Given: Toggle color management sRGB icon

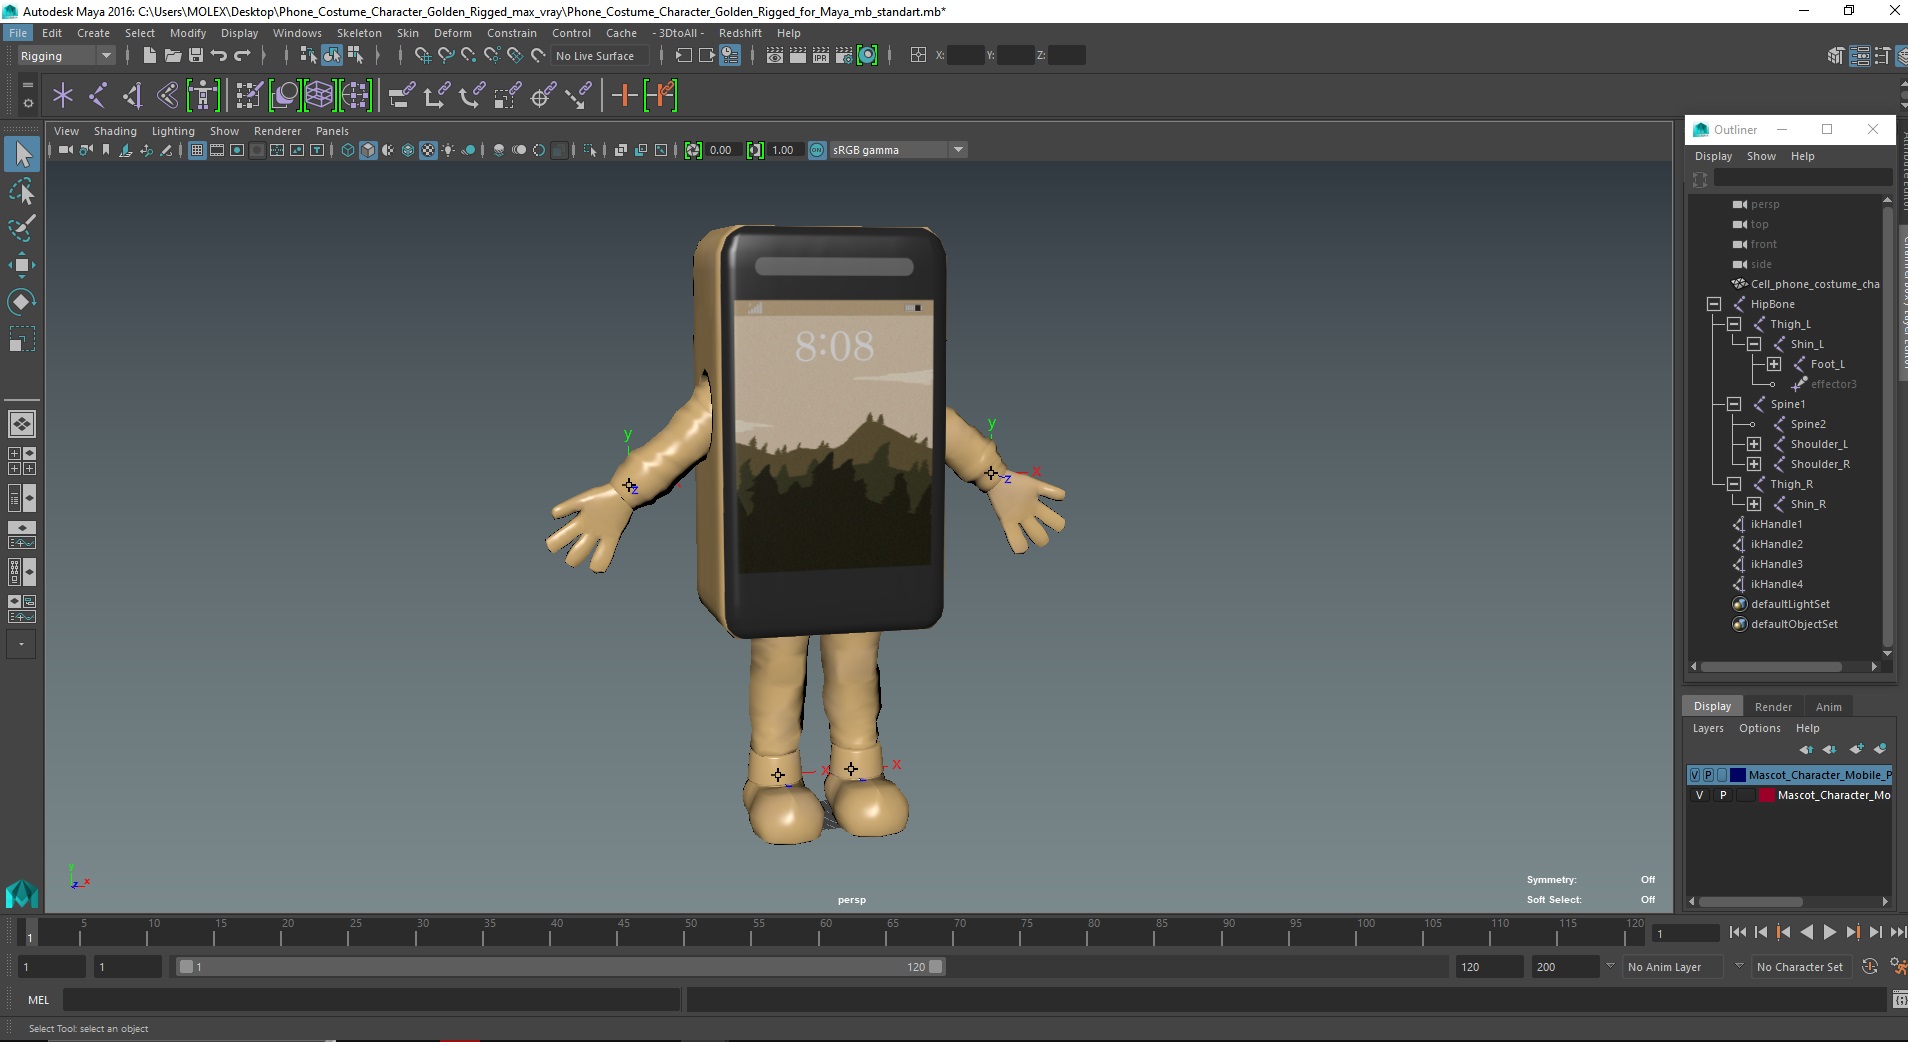Looking at the screenshot, I should point(817,150).
